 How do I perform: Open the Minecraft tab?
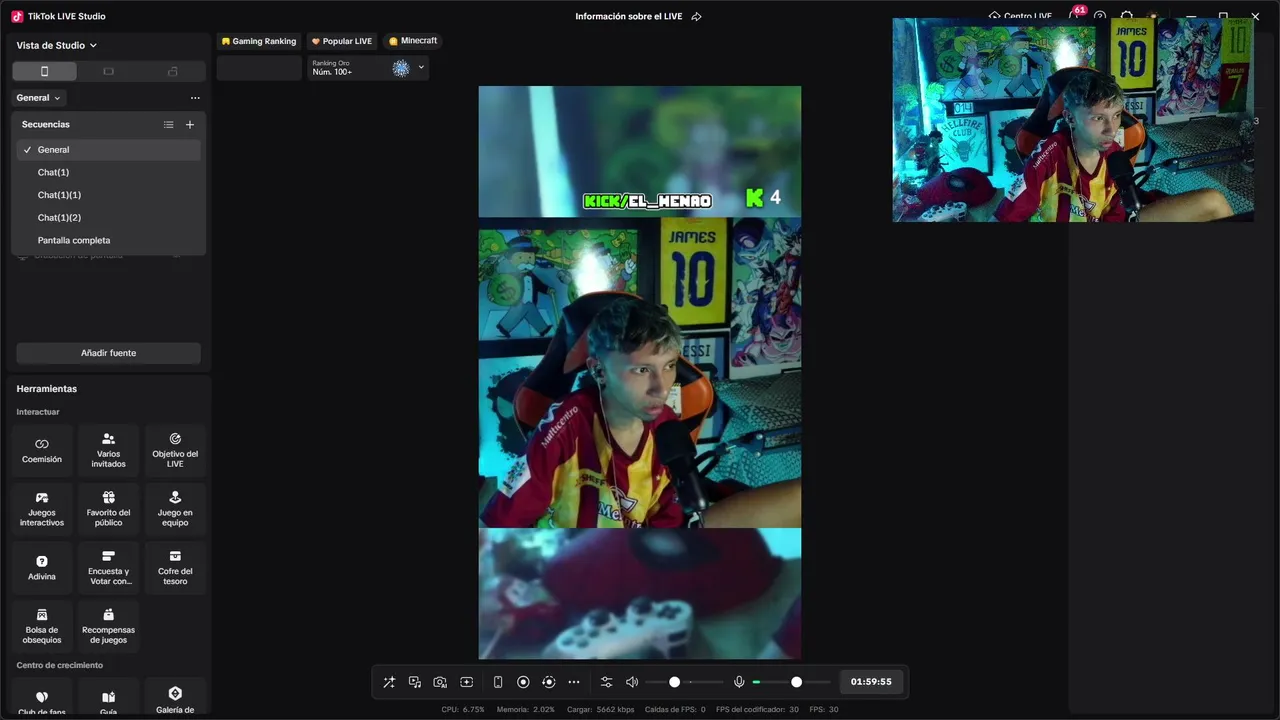pos(413,41)
